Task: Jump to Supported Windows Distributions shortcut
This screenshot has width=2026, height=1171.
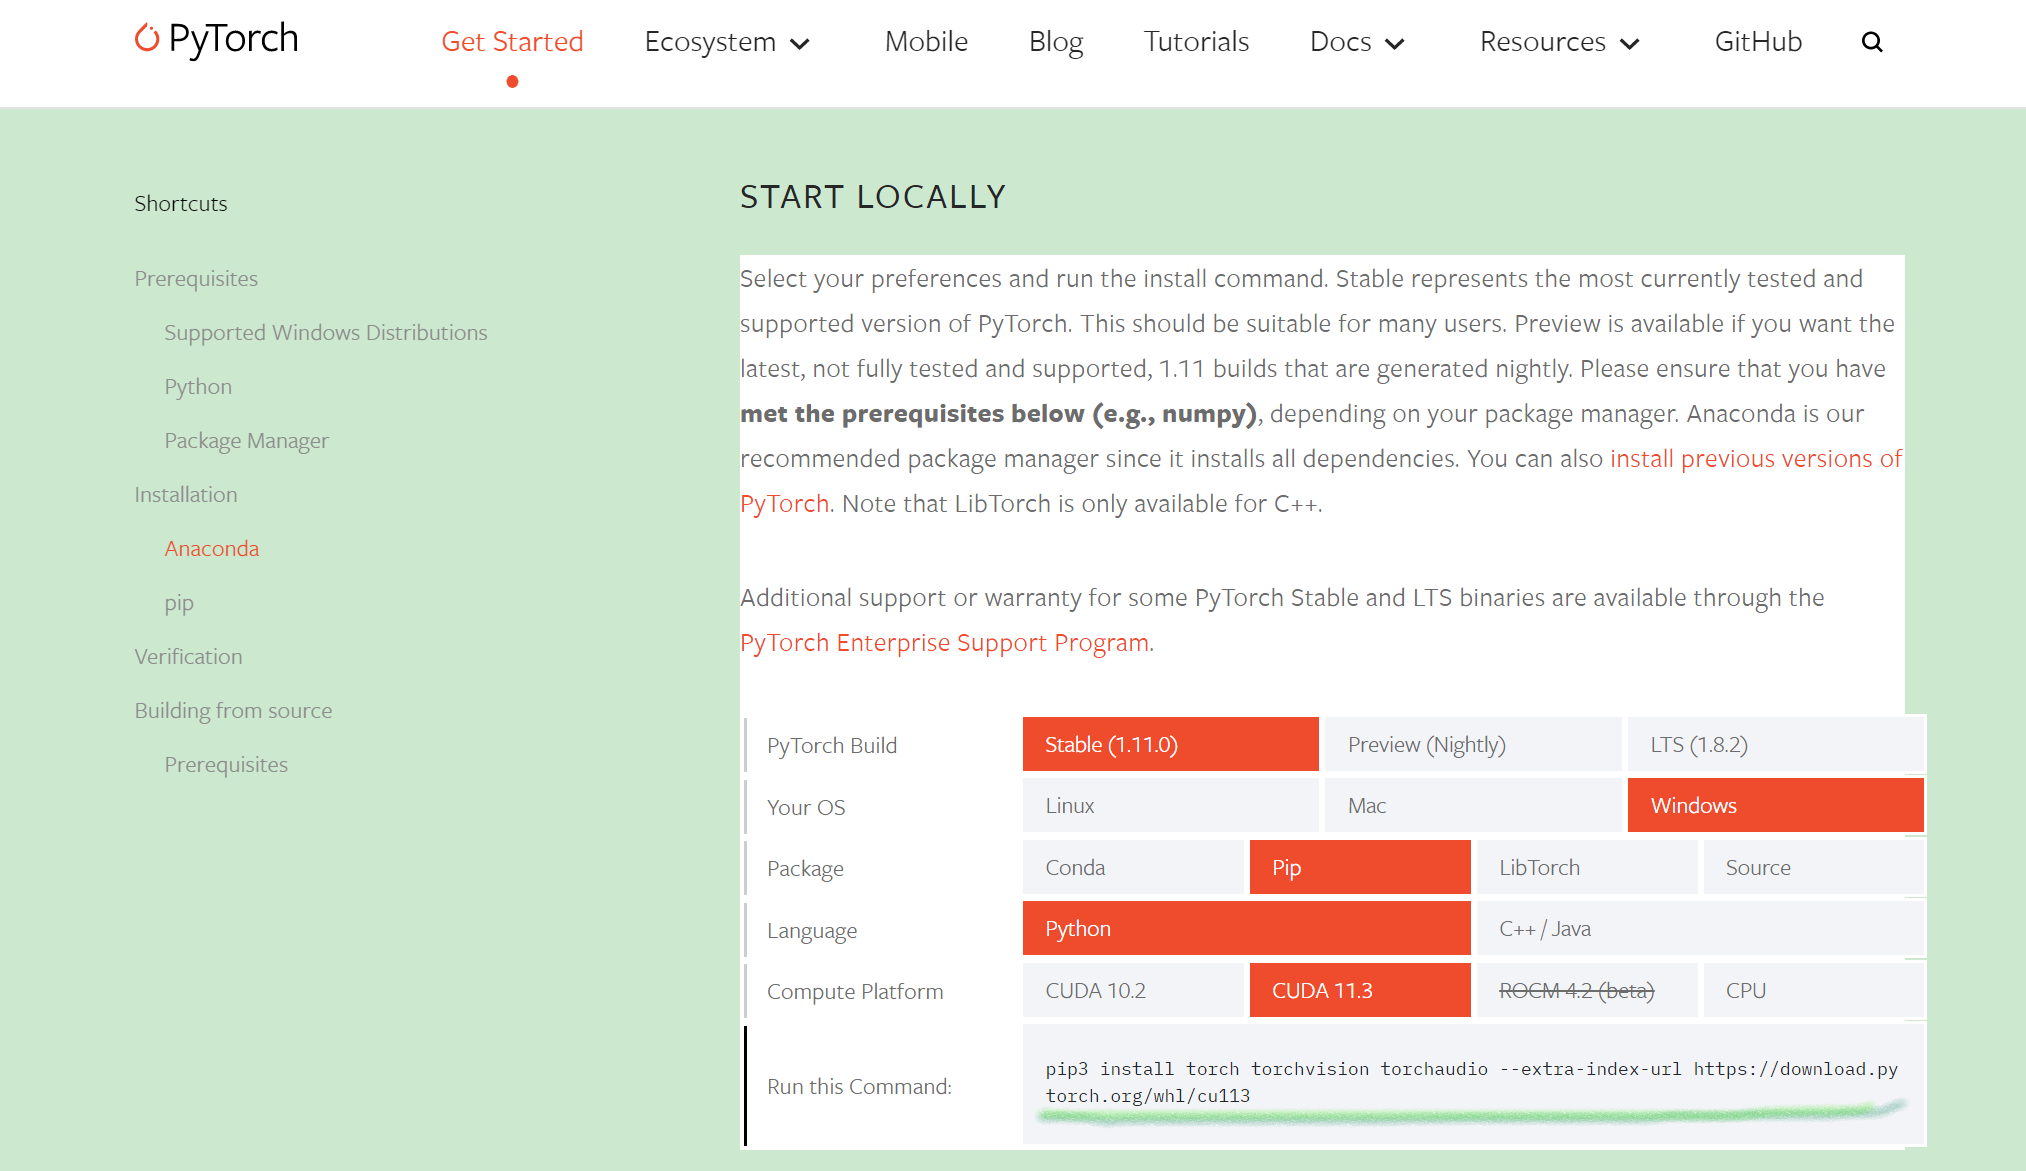Action: pyautogui.click(x=326, y=333)
